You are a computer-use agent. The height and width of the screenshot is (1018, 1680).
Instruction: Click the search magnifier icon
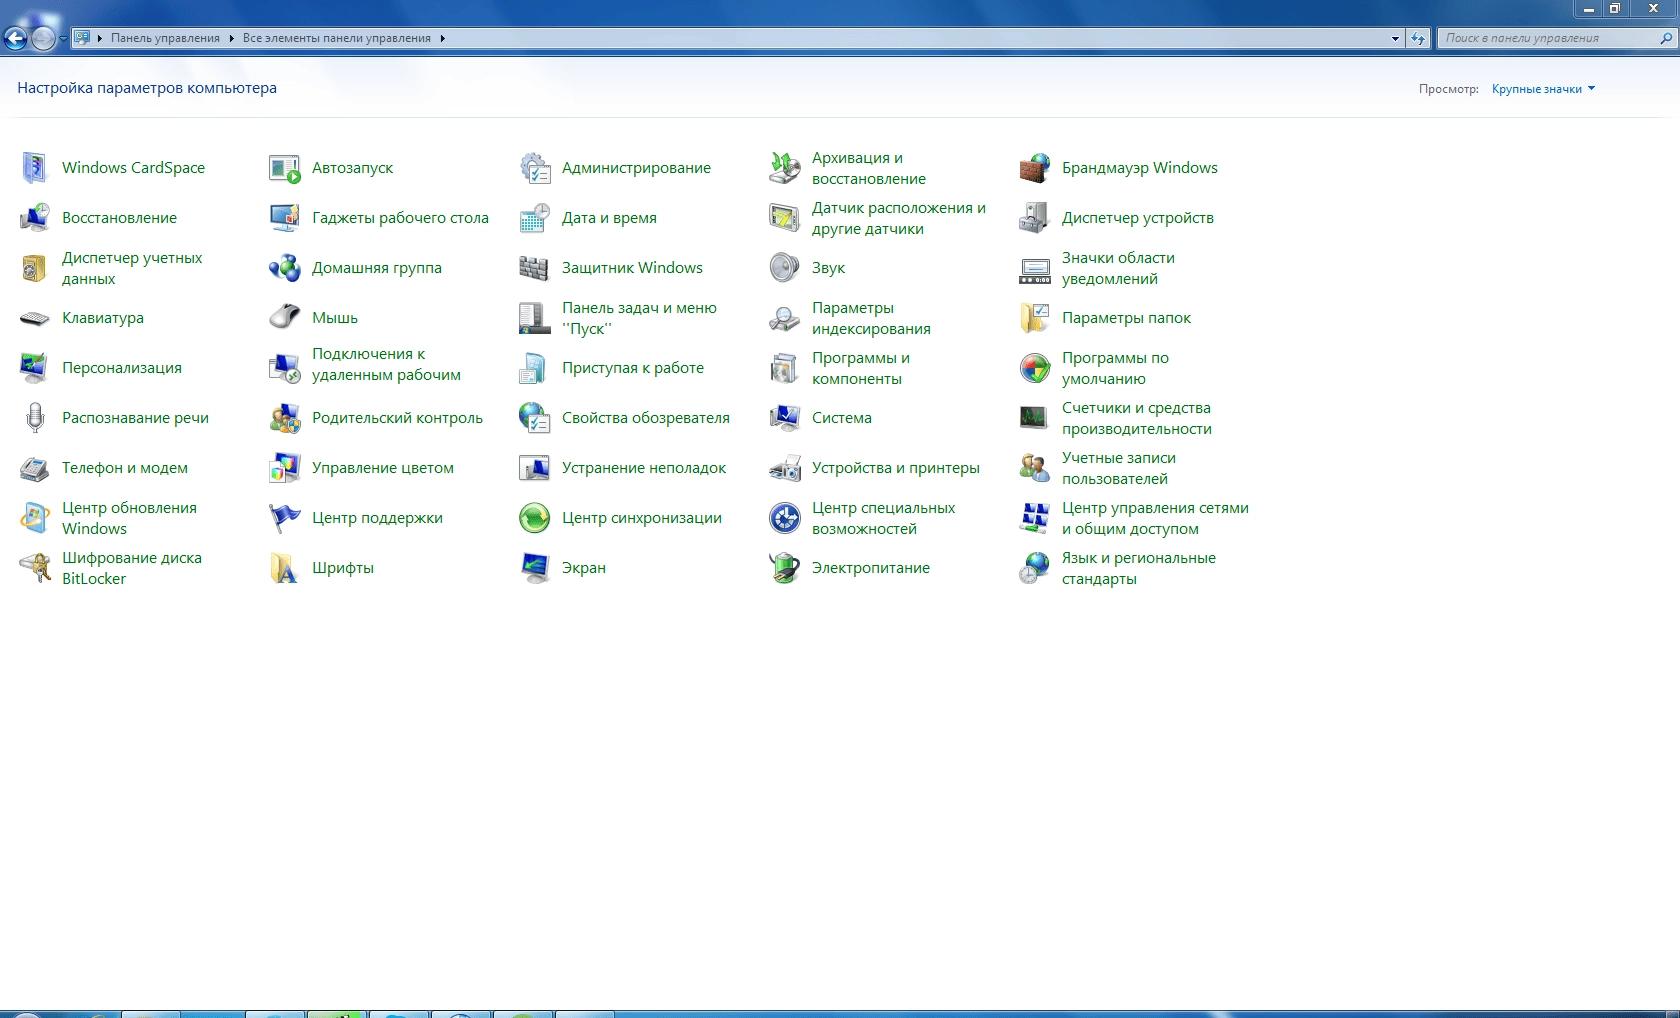pyautogui.click(x=1665, y=38)
